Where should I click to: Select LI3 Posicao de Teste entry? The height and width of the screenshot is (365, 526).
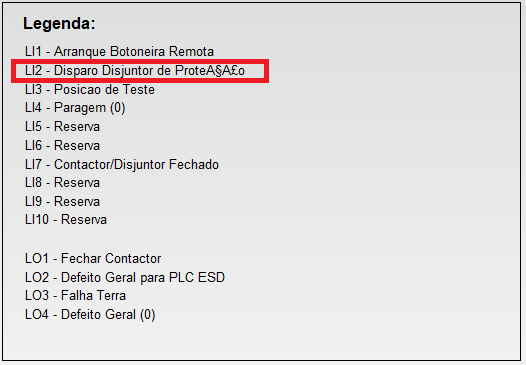point(90,89)
